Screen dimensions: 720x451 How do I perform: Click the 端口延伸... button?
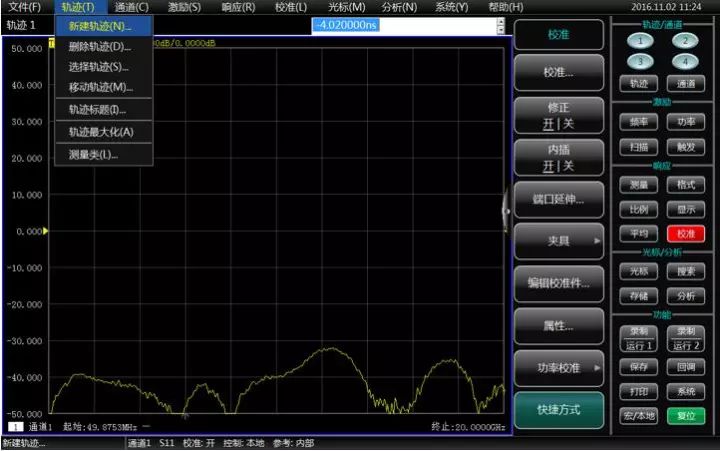click(559, 199)
